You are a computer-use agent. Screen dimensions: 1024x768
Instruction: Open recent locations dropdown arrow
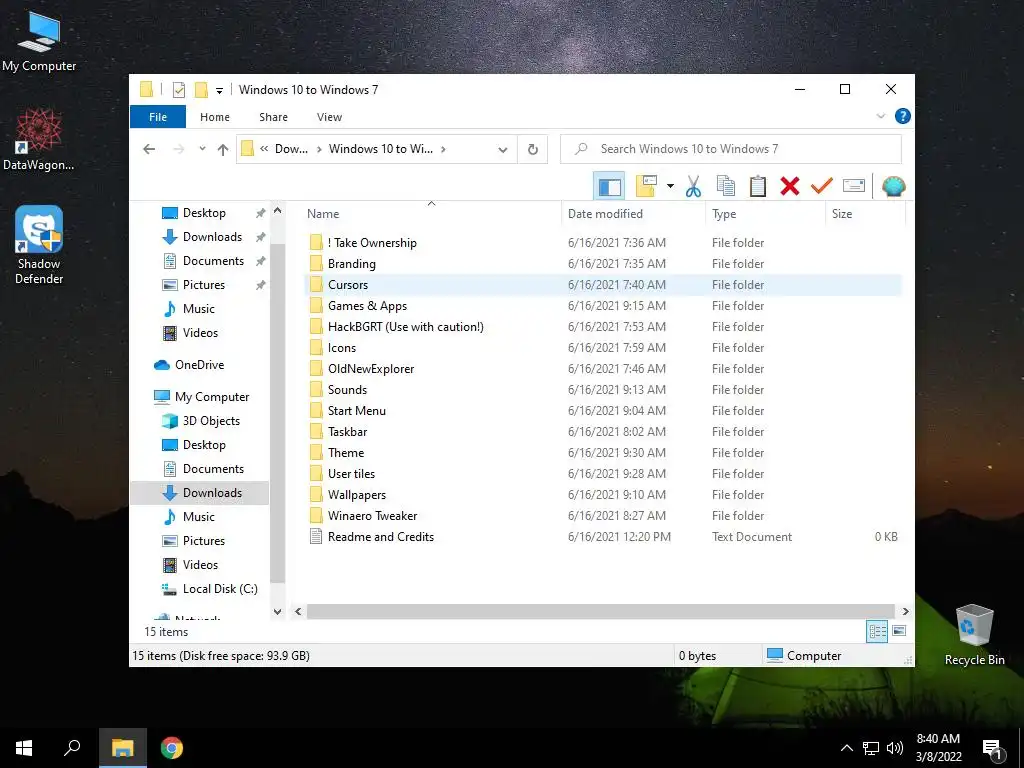pos(202,149)
